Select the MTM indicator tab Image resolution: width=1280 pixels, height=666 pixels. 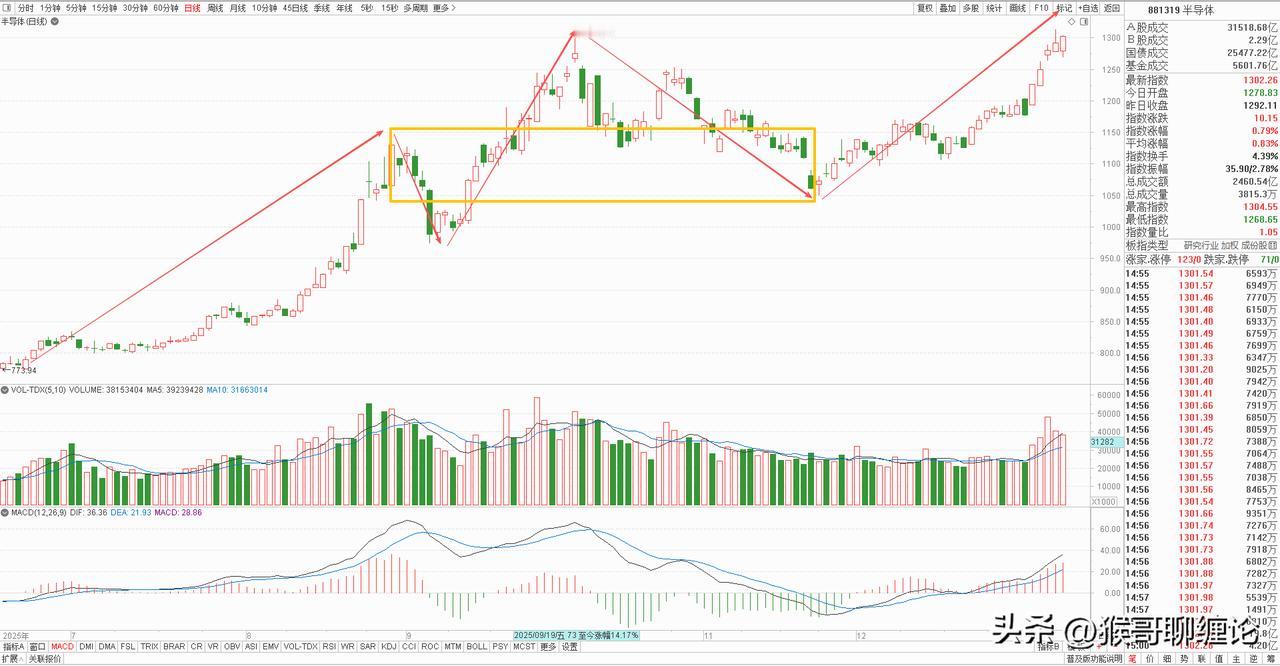coord(453,646)
